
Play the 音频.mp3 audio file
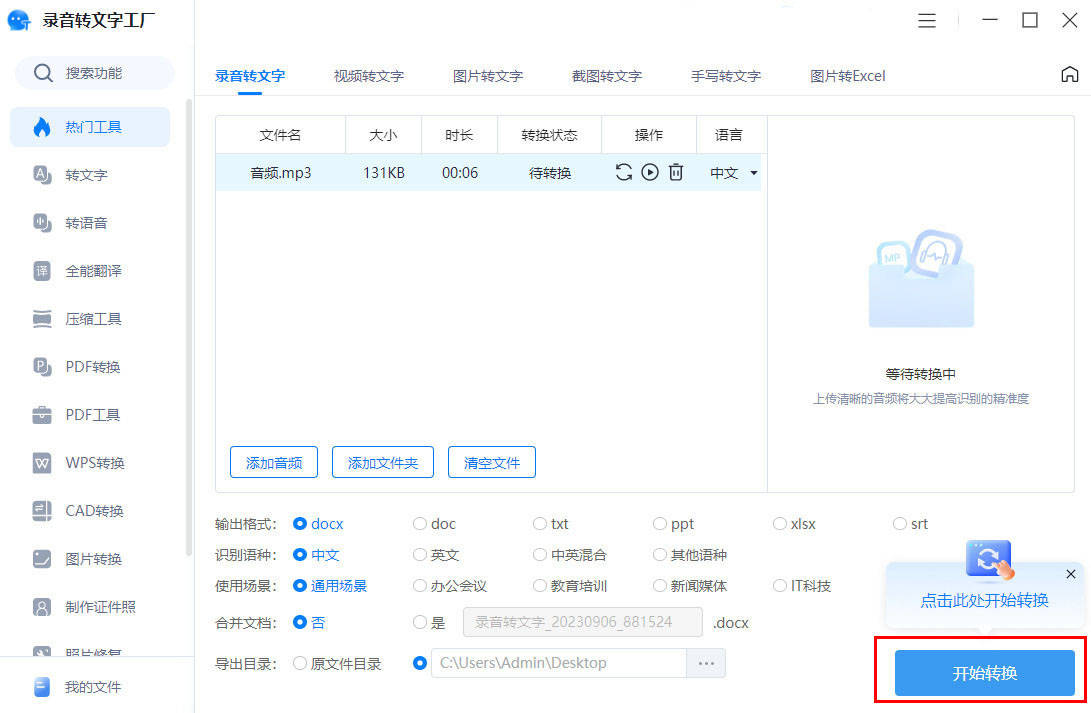(x=650, y=172)
